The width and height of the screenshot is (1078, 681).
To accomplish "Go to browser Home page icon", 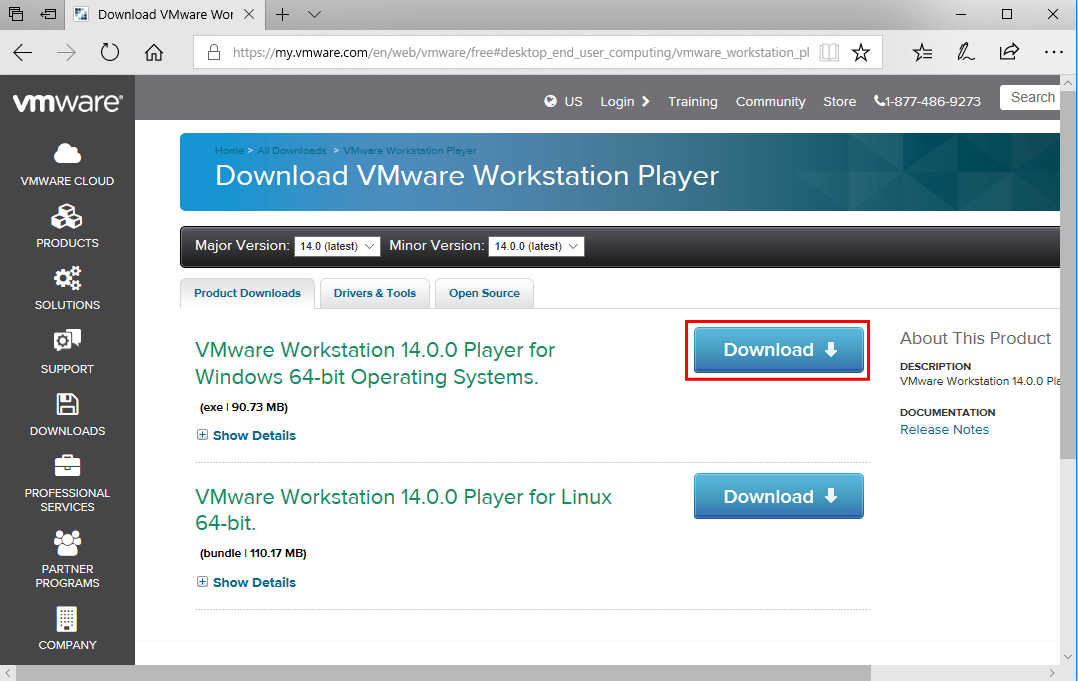I will [x=154, y=52].
